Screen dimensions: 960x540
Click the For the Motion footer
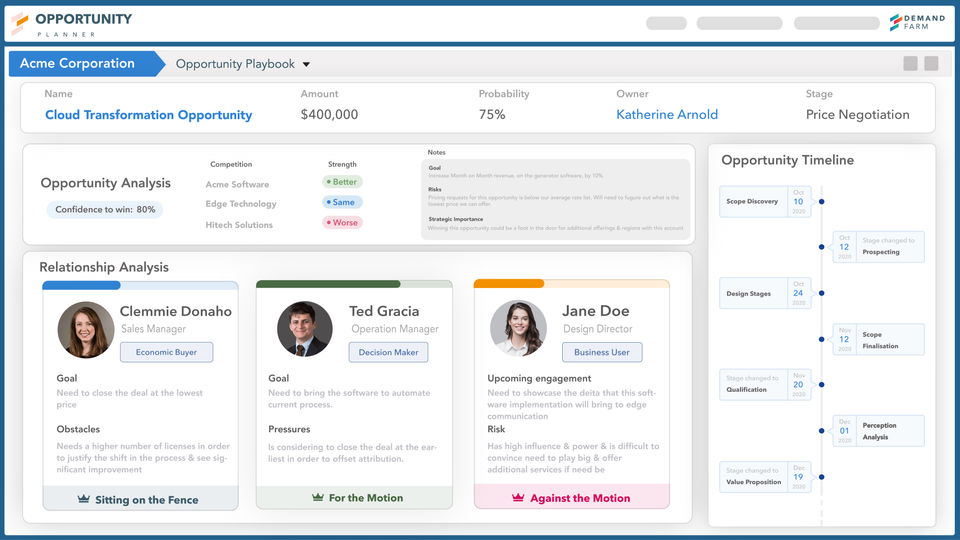click(x=354, y=497)
